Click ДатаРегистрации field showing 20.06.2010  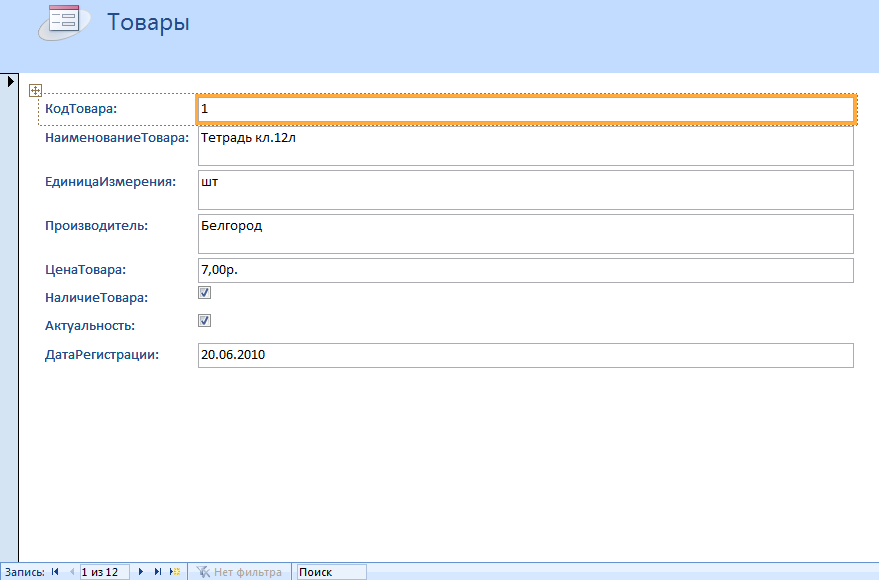(x=526, y=355)
